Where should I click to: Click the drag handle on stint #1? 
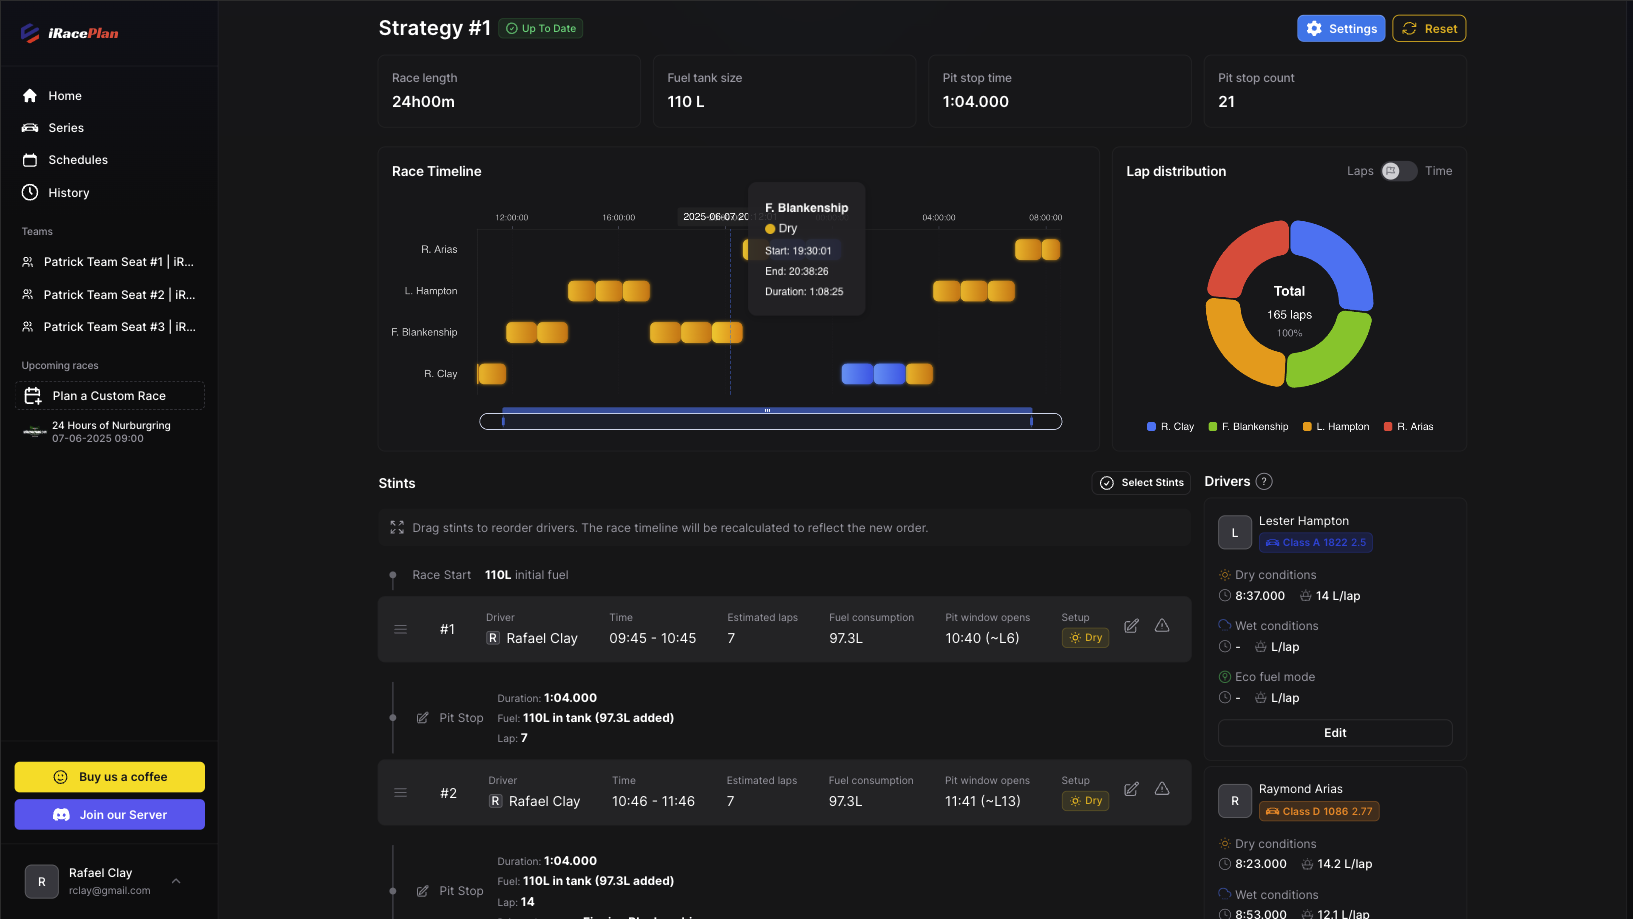point(400,629)
